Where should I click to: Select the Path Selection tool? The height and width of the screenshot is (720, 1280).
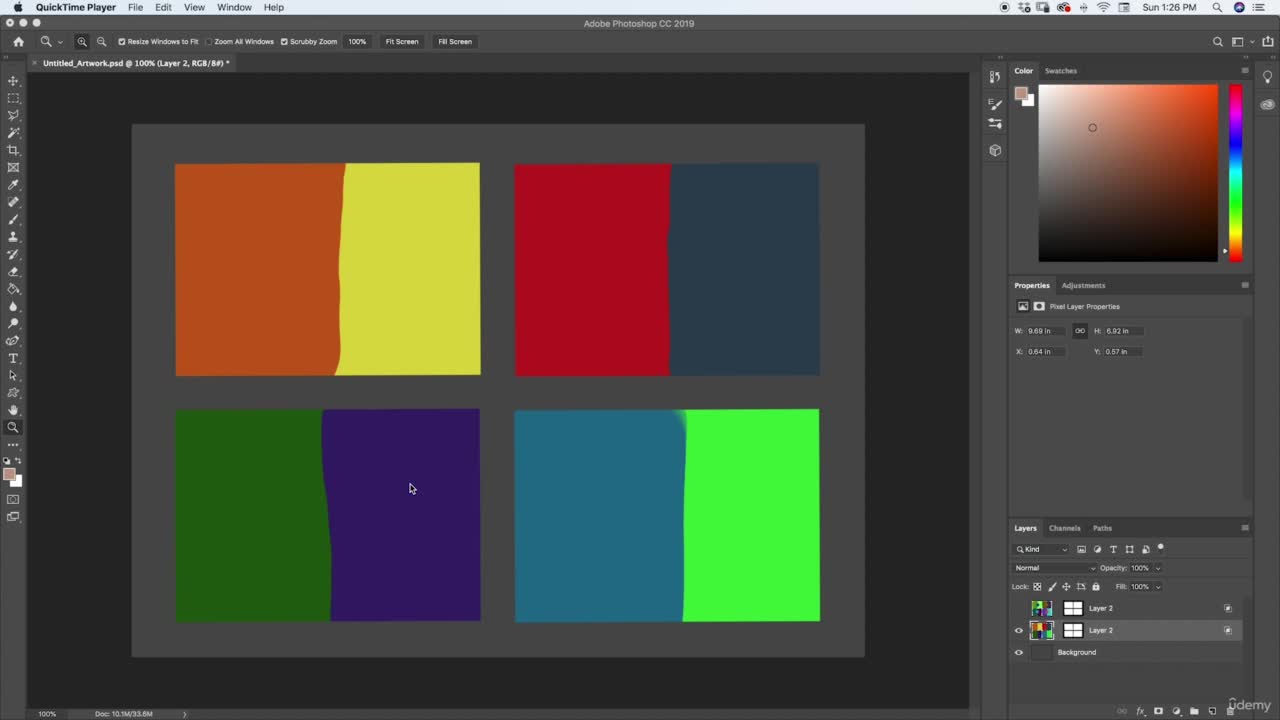[13, 375]
